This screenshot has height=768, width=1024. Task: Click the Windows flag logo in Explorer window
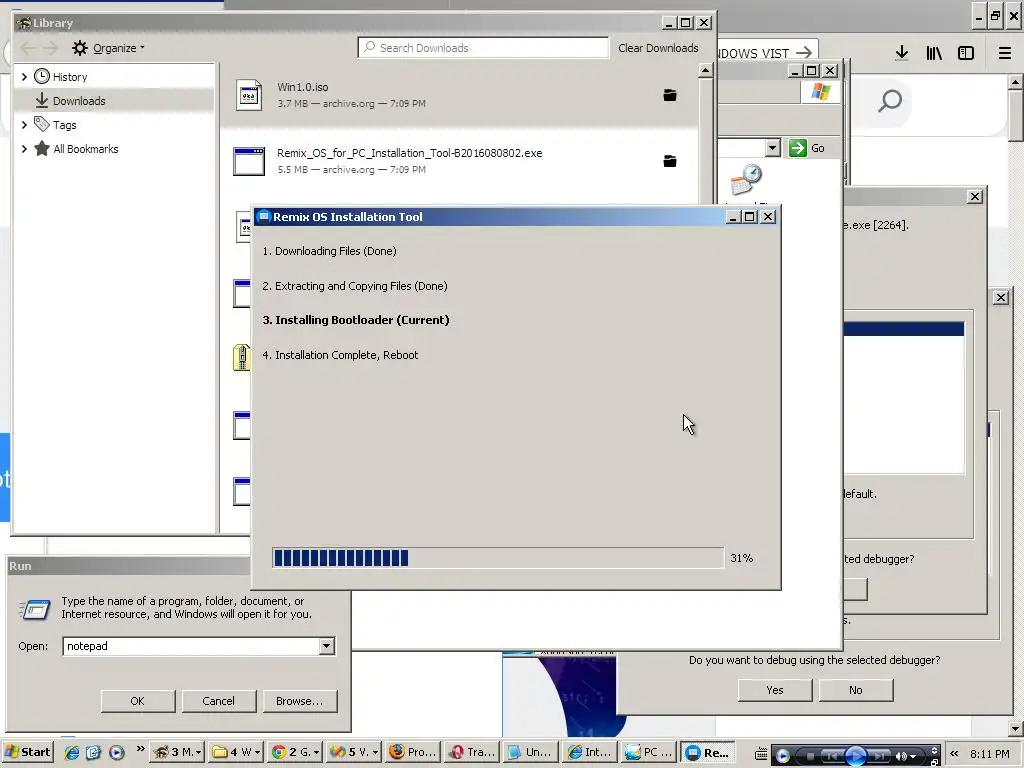[820, 91]
